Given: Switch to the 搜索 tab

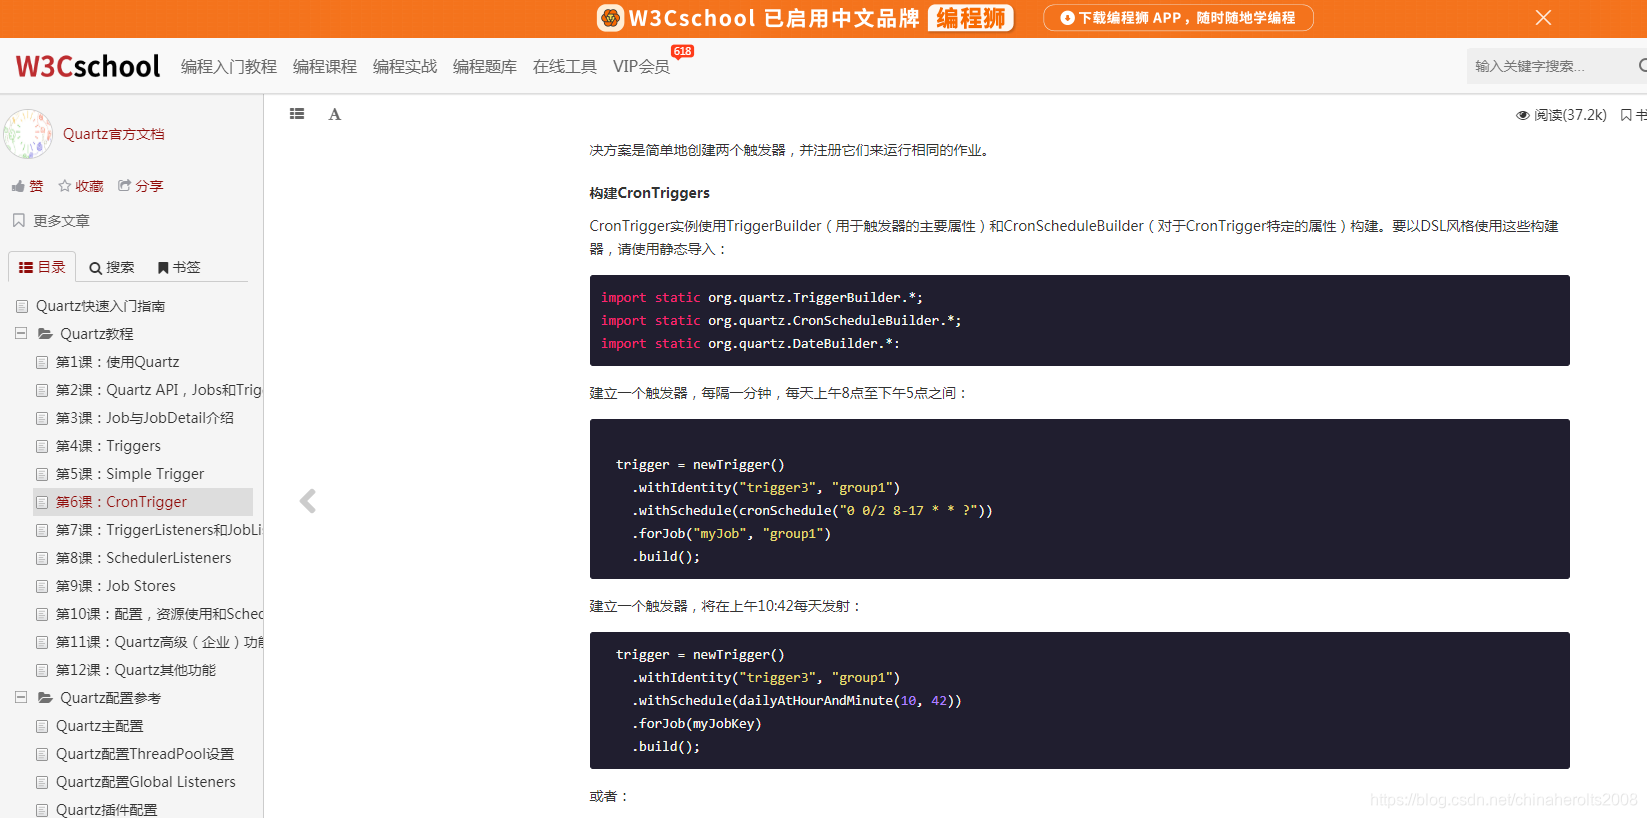Looking at the screenshot, I should point(112,267).
